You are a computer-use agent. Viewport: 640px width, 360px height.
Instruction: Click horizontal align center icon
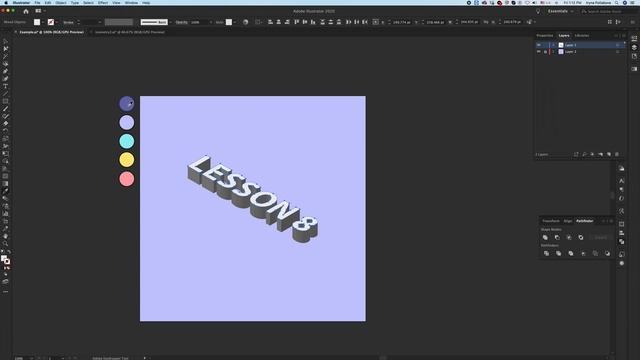(x=279, y=22)
